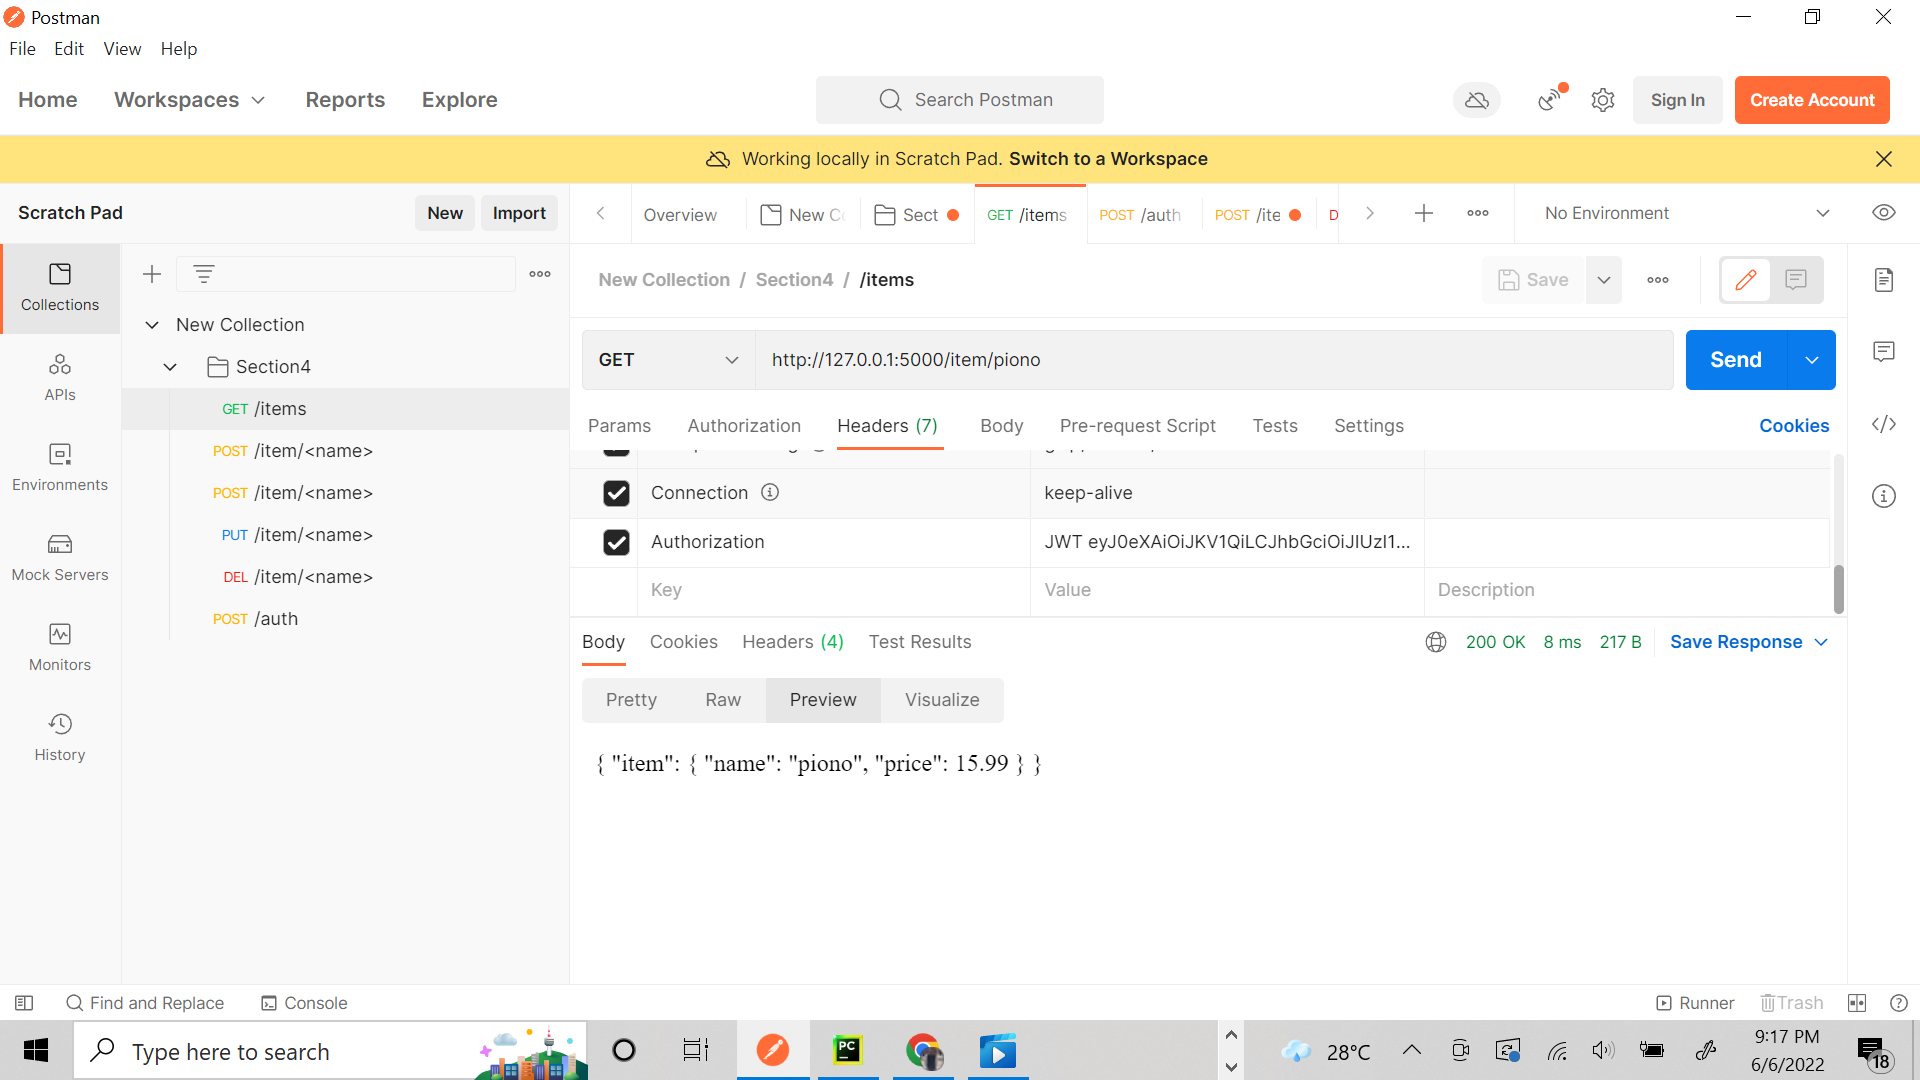The image size is (1920, 1080).
Task: Open the code snippet icon
Action: click(1884, 424)
